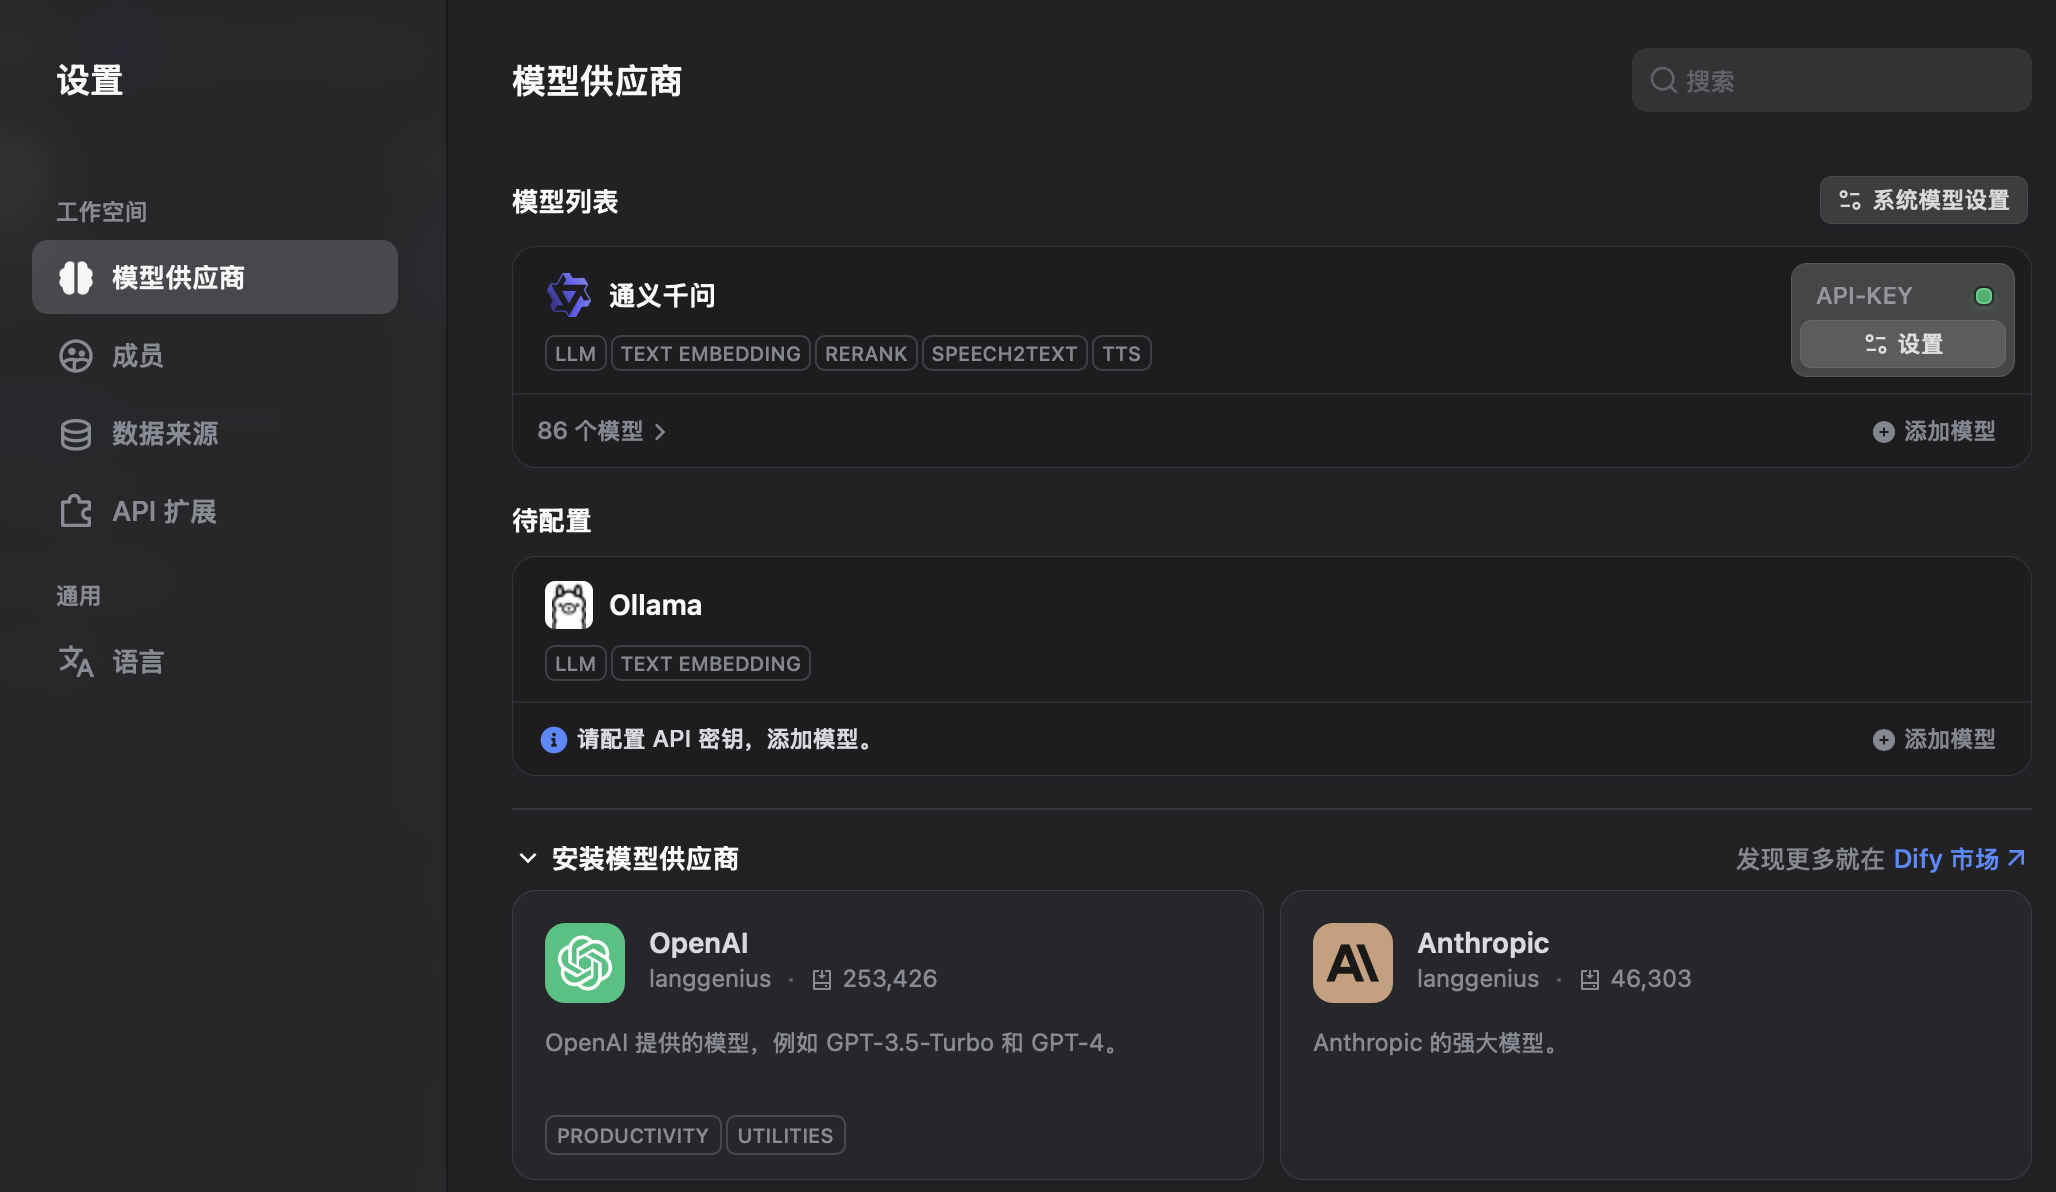Click 添加模型 for 通义千问

[1934, 431]
